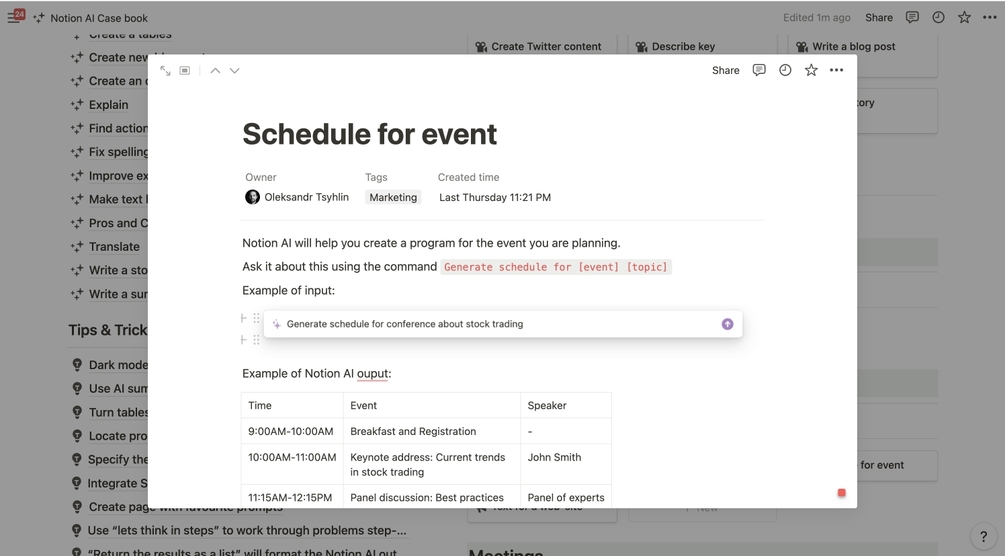This screenshot has height=556, width=1005.
Task: Switch peek mode layout icon in modal
Action: (185, 71)
